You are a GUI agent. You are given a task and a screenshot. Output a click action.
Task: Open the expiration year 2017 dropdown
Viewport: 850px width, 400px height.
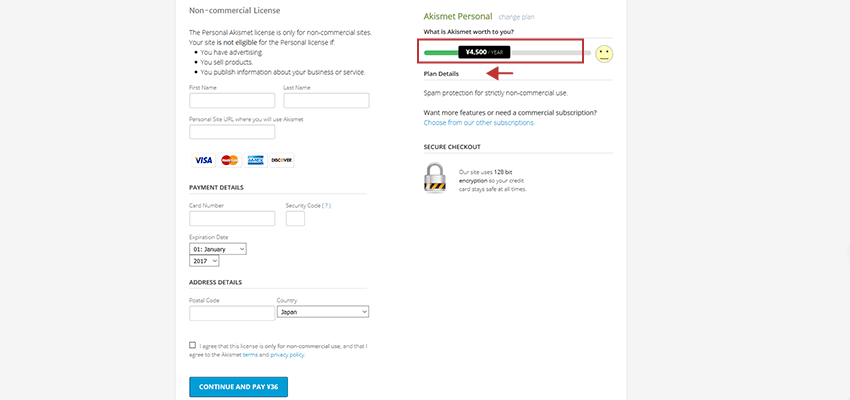point(204,261)
